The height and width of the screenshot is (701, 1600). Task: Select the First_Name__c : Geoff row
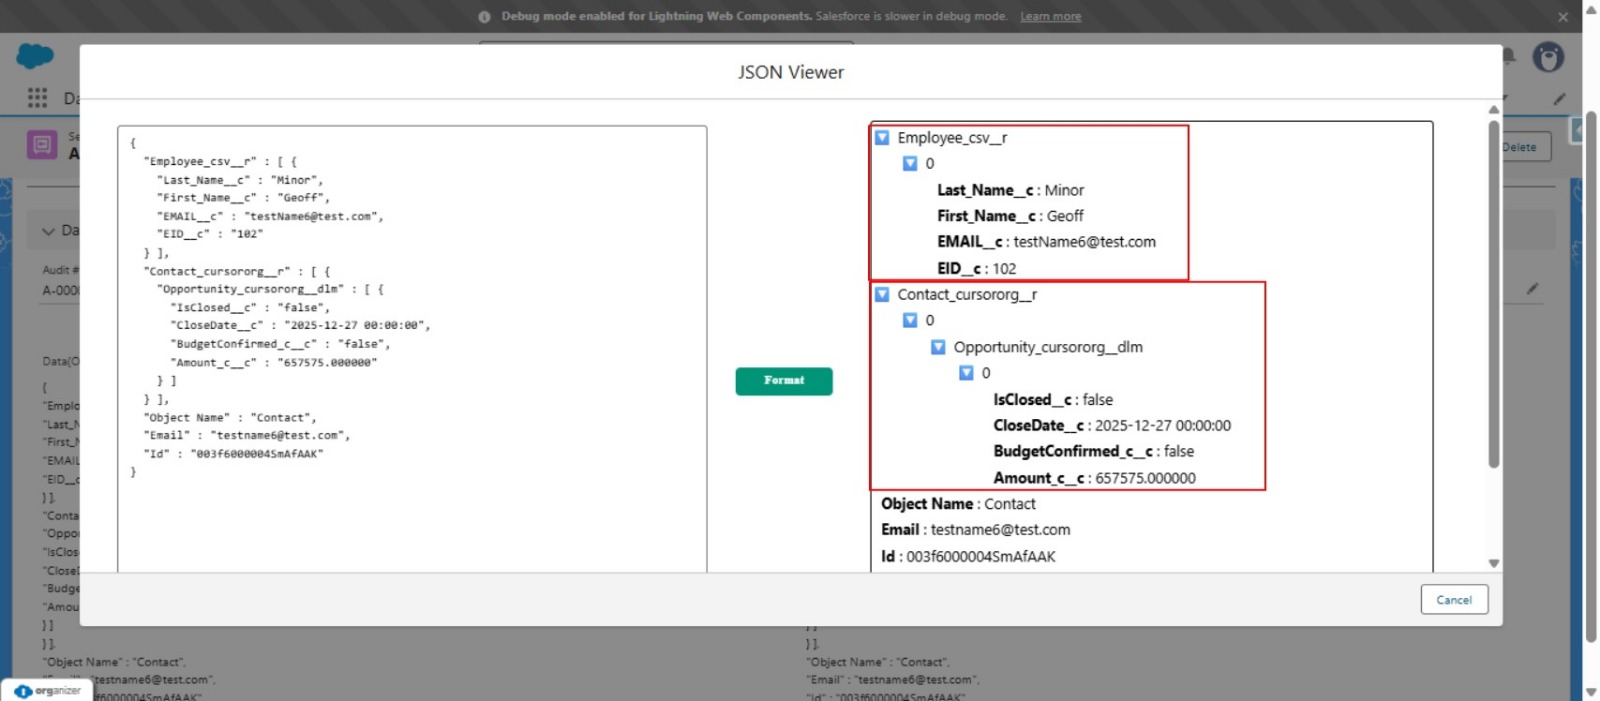coord(1010,216)
